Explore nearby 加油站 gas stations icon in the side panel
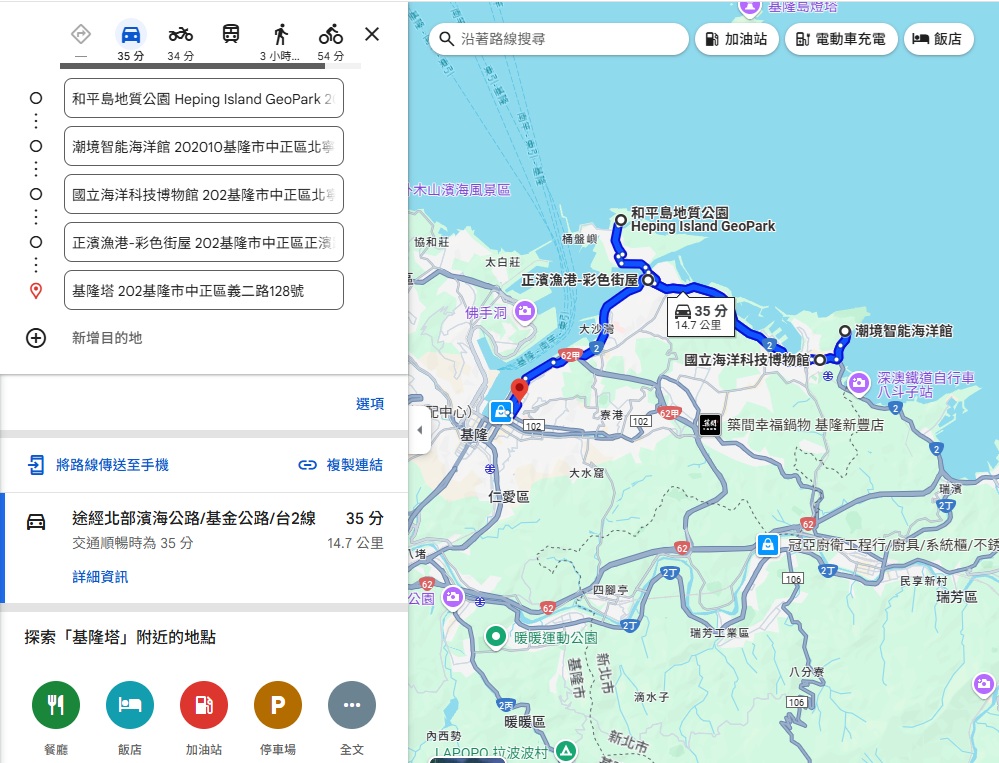Screen dimensions: 999x763 pyautogui.click(x=204, y=704)
